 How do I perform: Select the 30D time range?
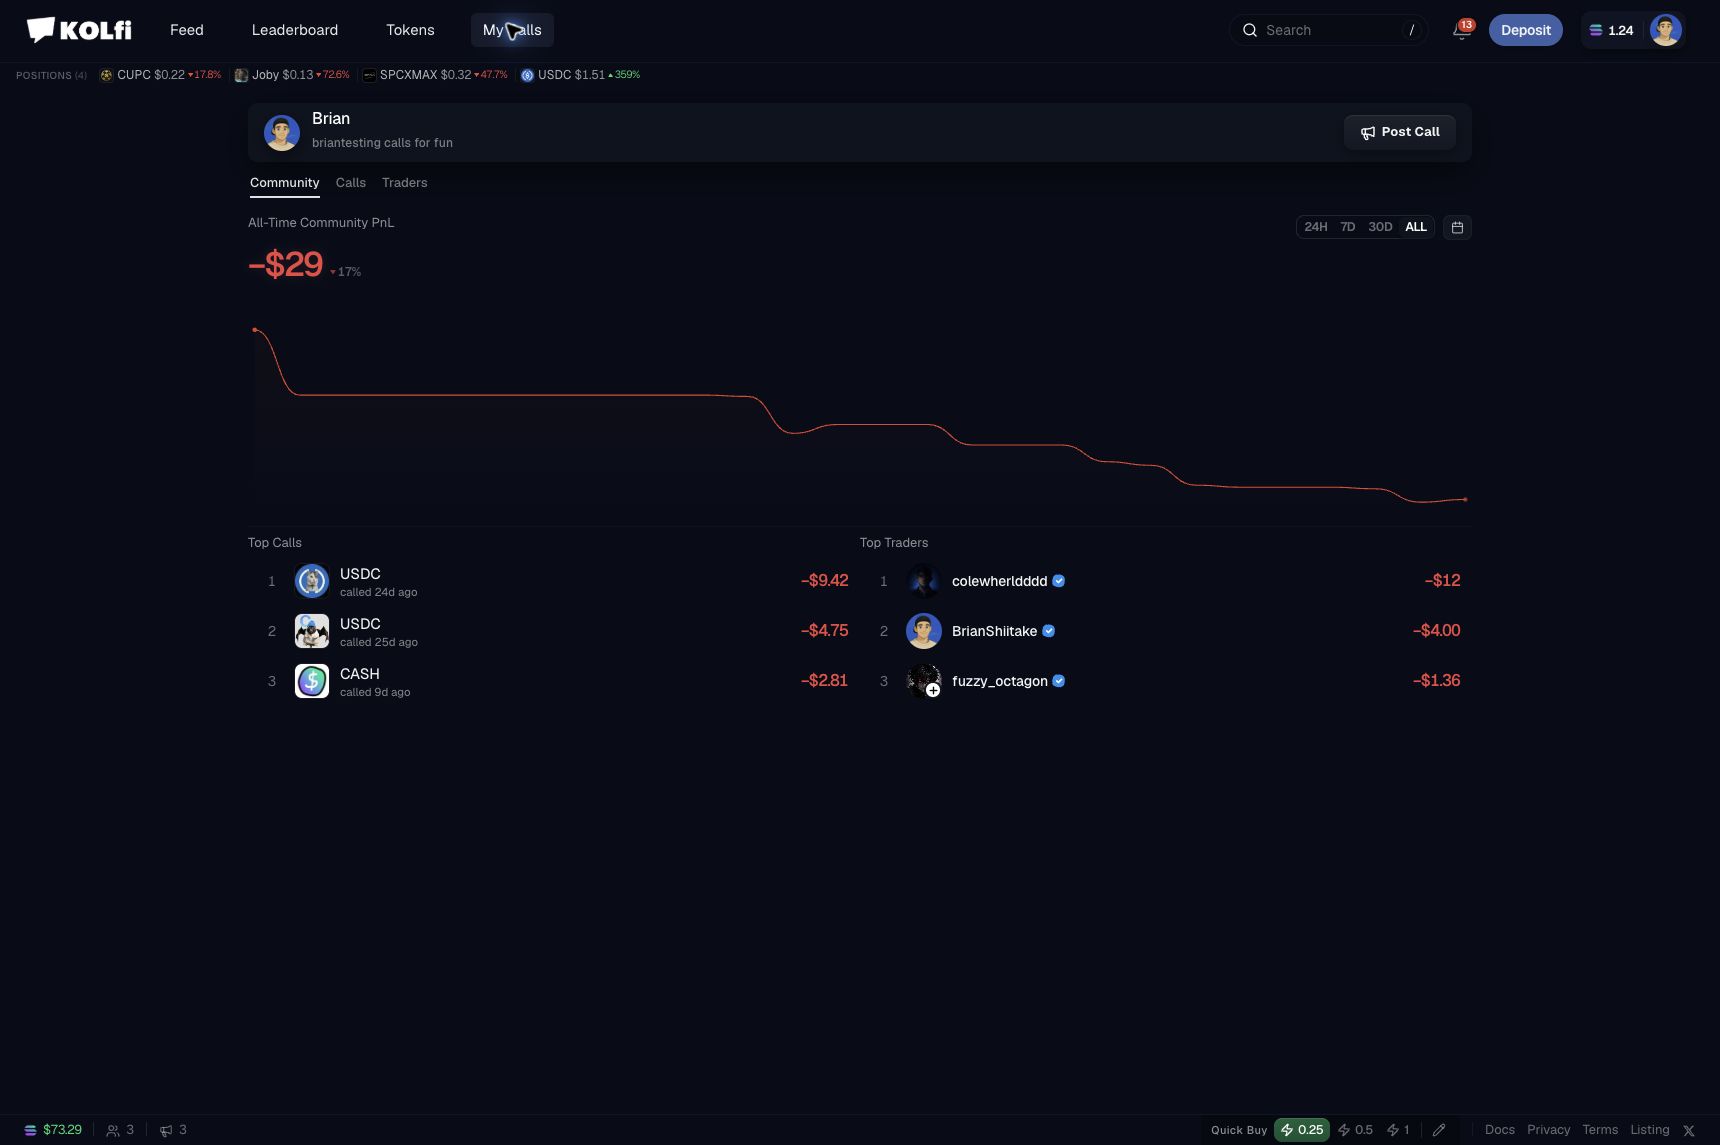coord(1380,227)
